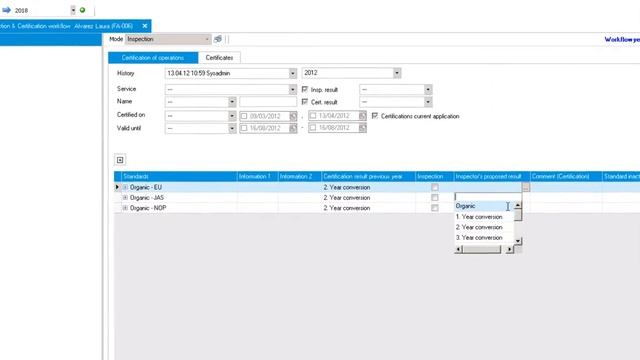Viewport: 640px width, 360px height.
Task: Switch to the Certificates tab
Action: tap(219, 58)
